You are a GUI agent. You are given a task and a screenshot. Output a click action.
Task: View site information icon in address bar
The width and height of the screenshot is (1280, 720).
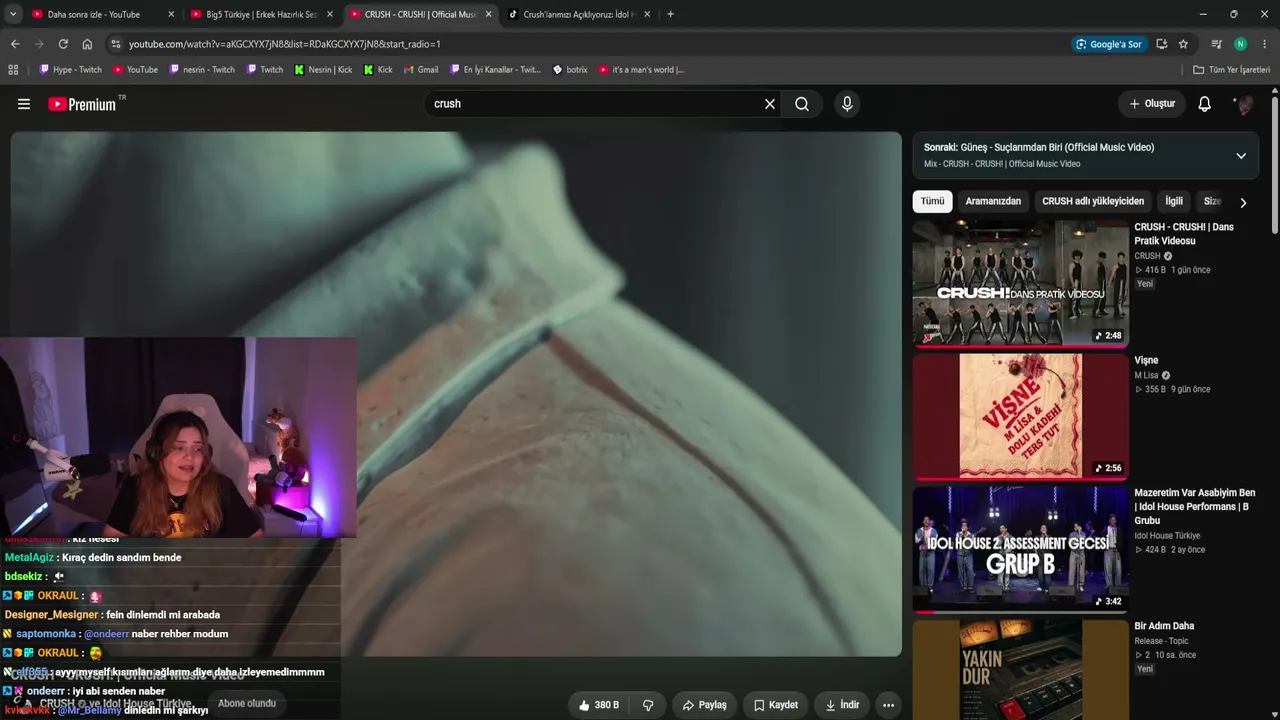tap(116, 44)
